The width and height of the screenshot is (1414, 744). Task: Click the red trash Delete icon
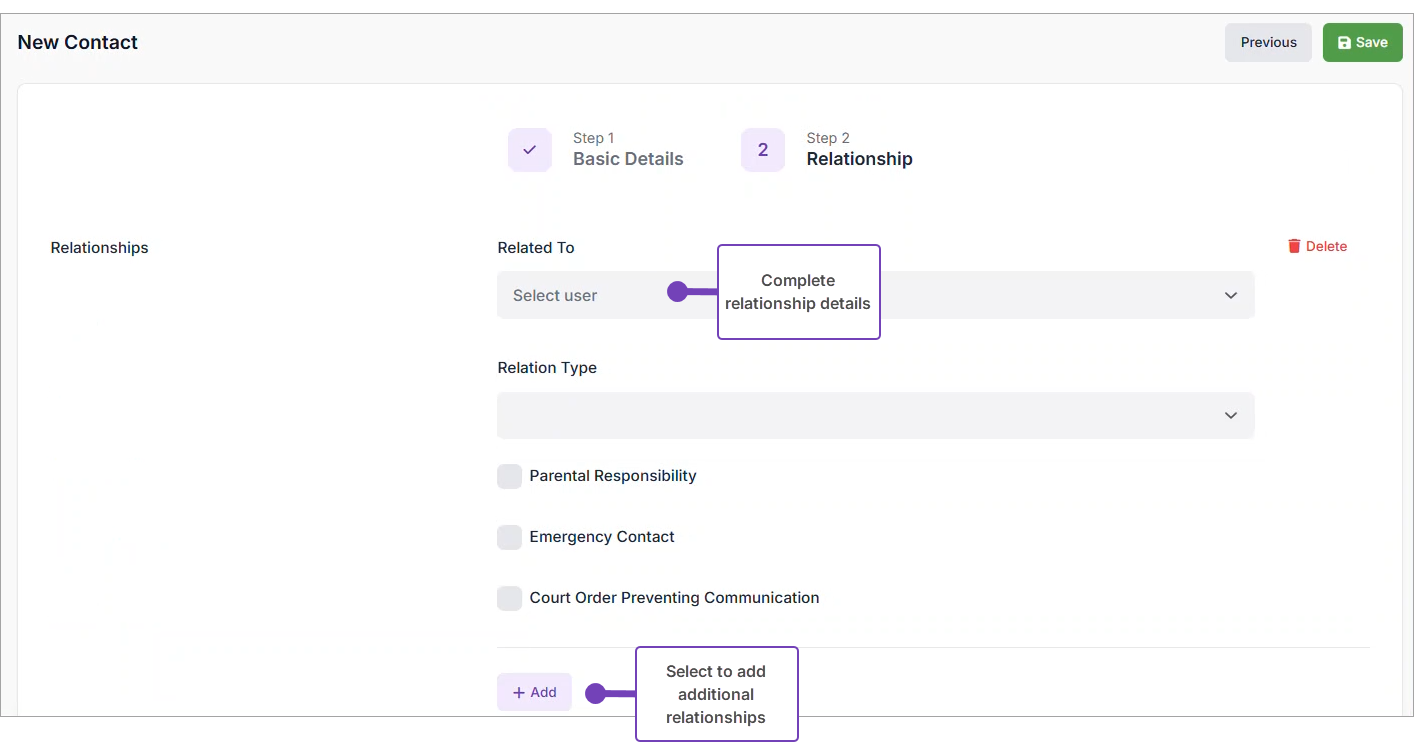[1294, 246]
